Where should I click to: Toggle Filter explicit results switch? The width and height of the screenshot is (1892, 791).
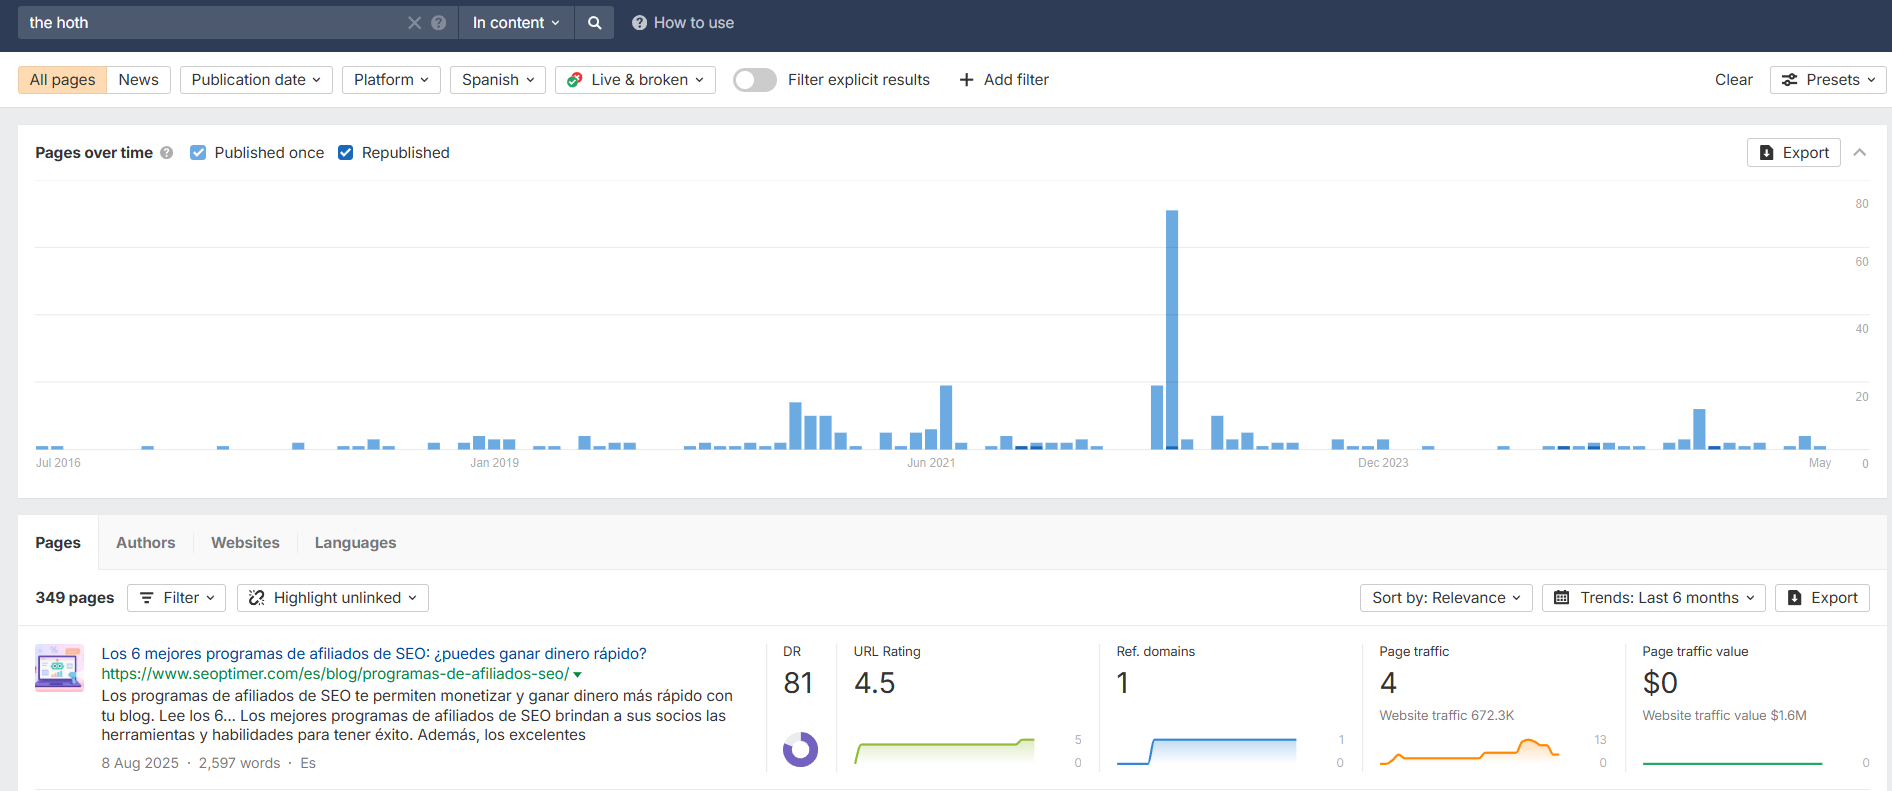click(x=755, y=80)
